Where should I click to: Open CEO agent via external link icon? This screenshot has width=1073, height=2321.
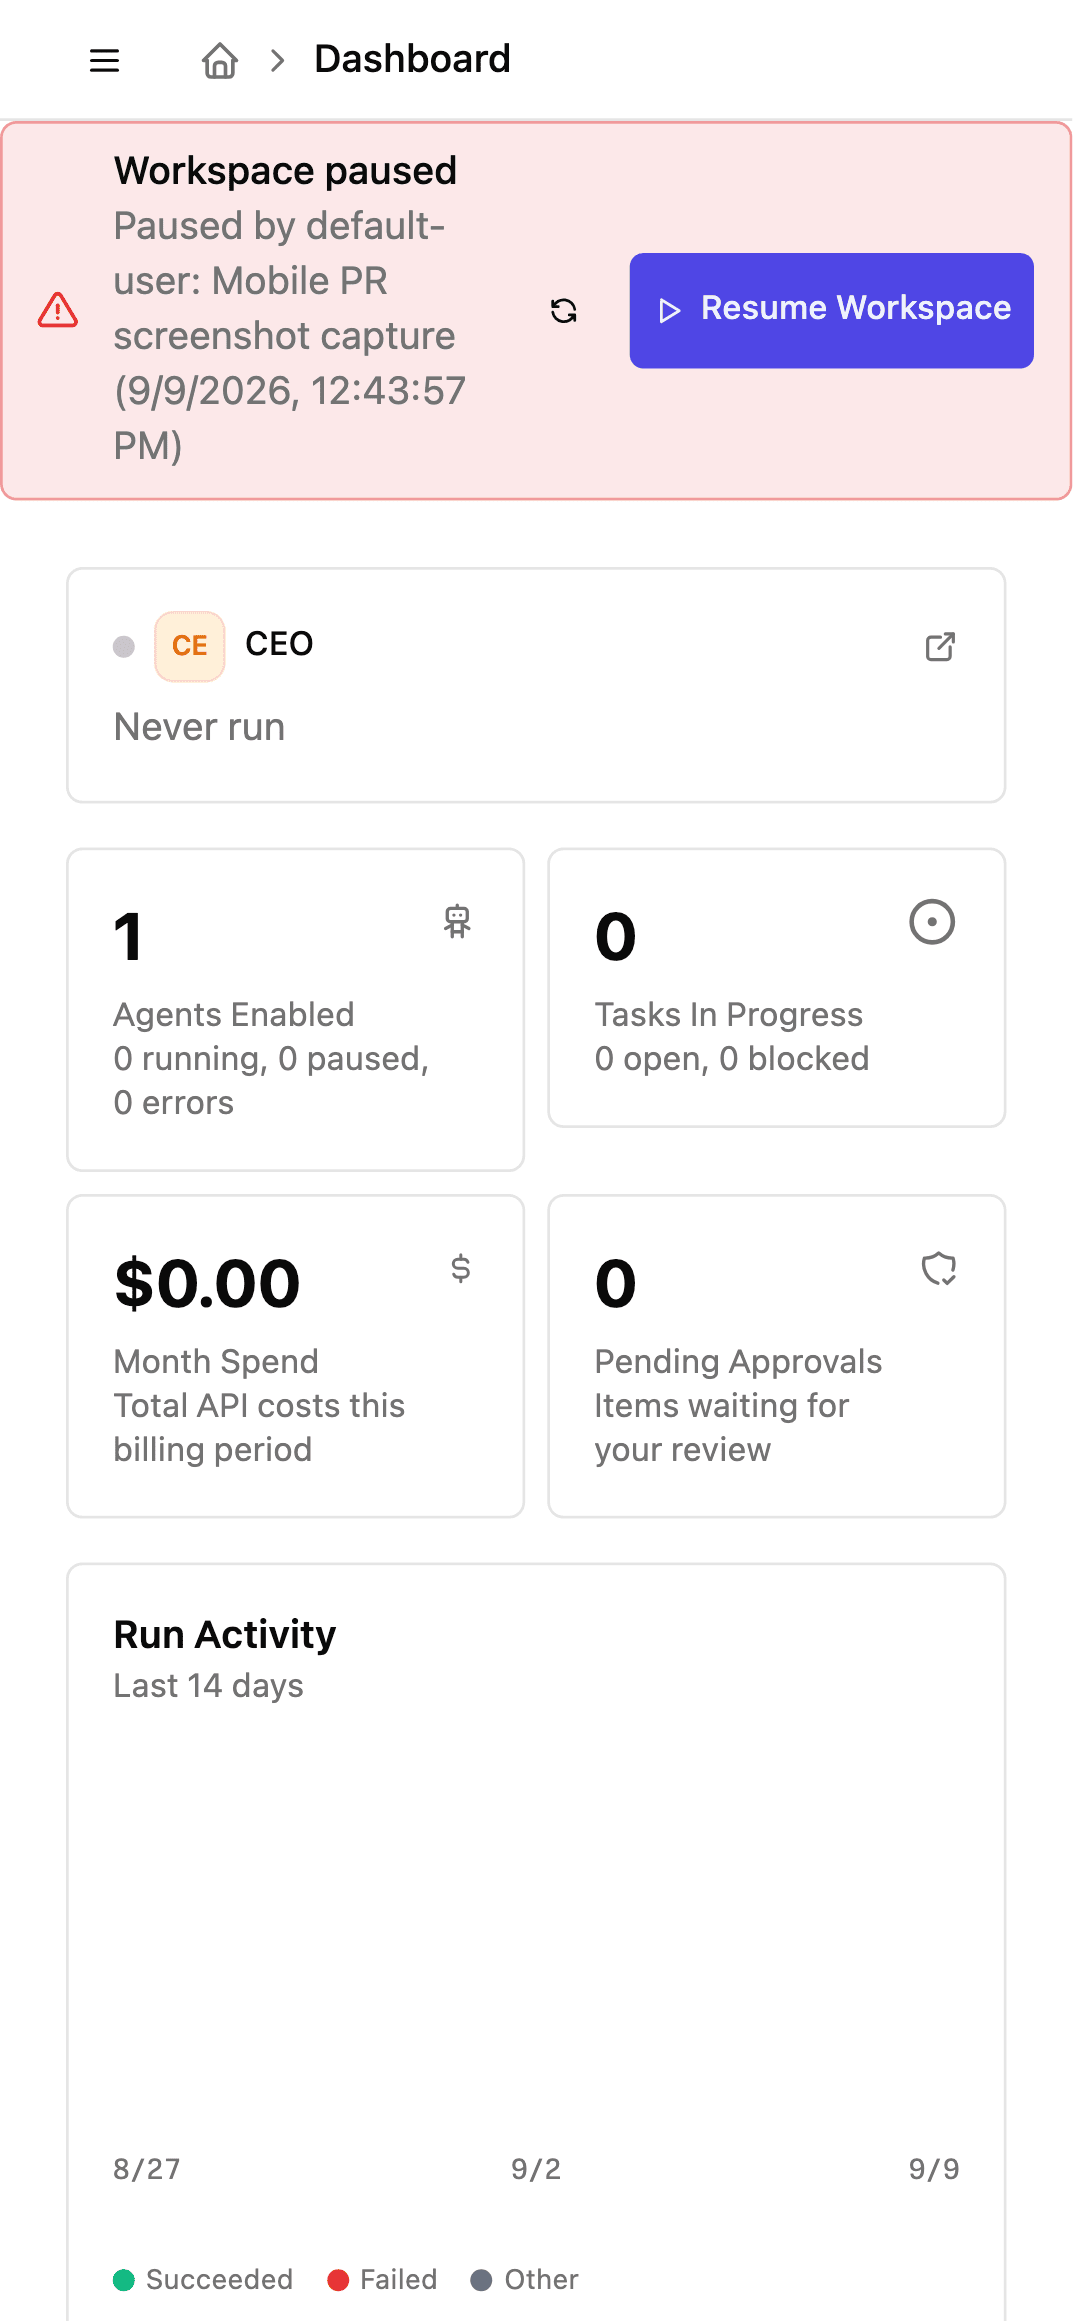940,647
